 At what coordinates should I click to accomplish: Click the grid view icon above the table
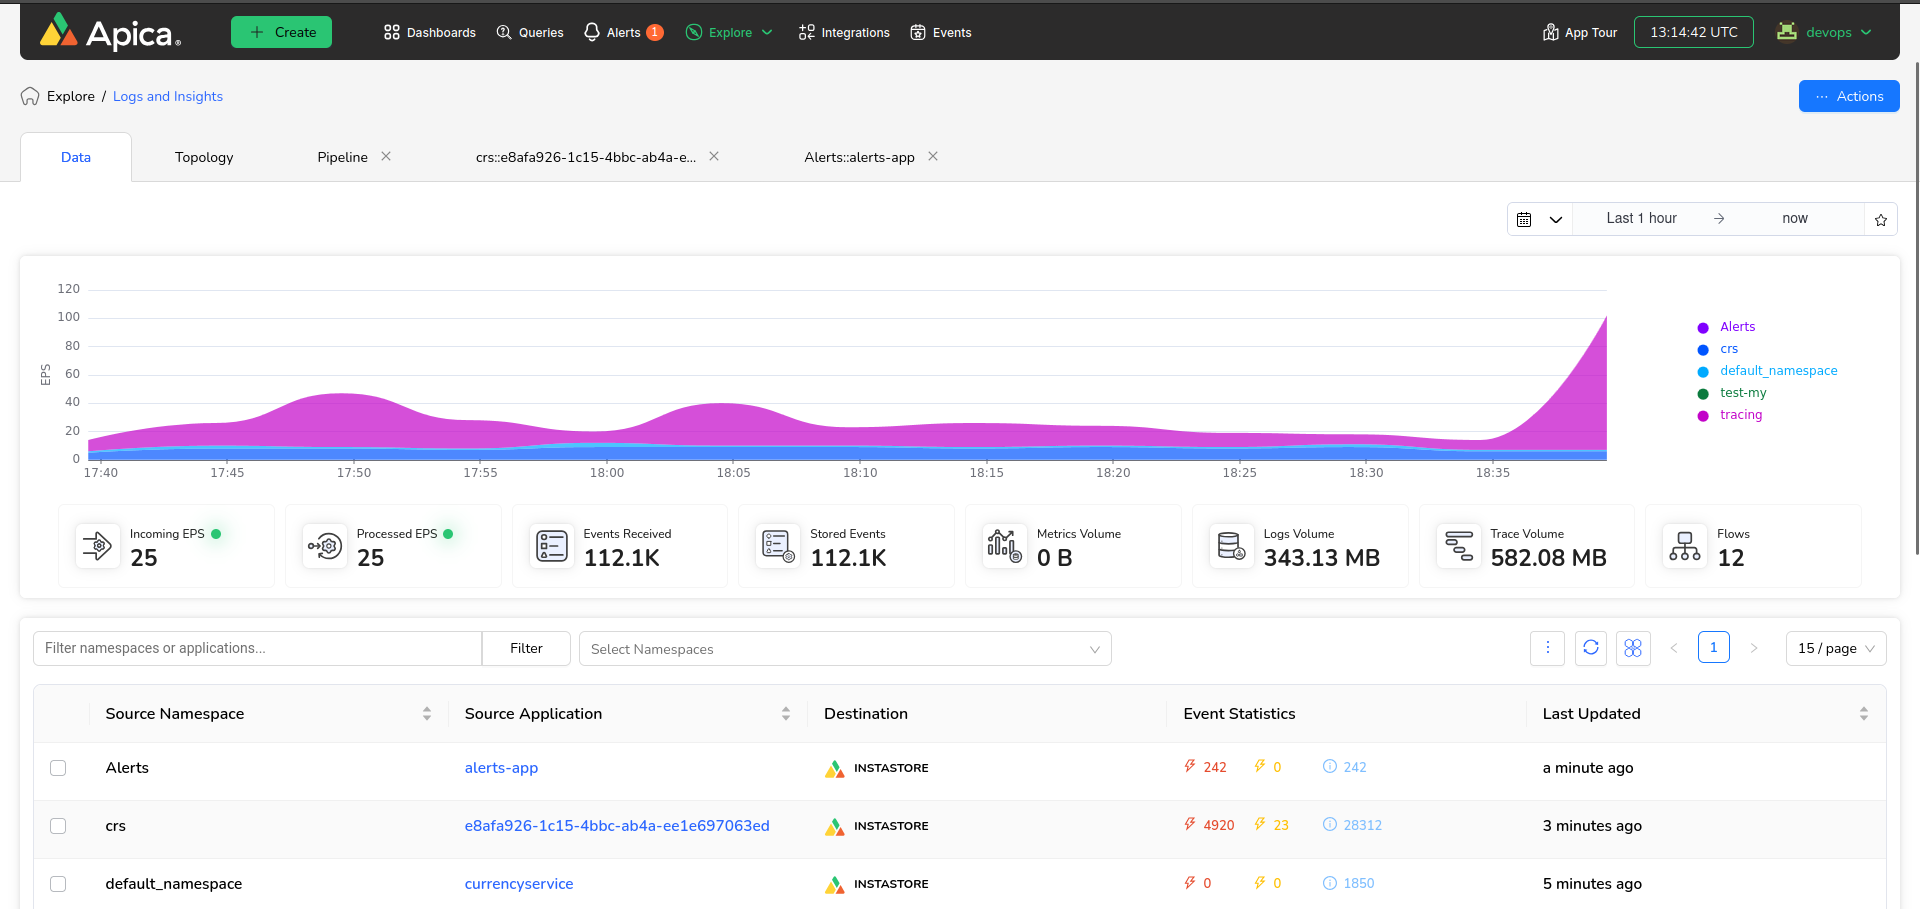(x=1632, y=648)
